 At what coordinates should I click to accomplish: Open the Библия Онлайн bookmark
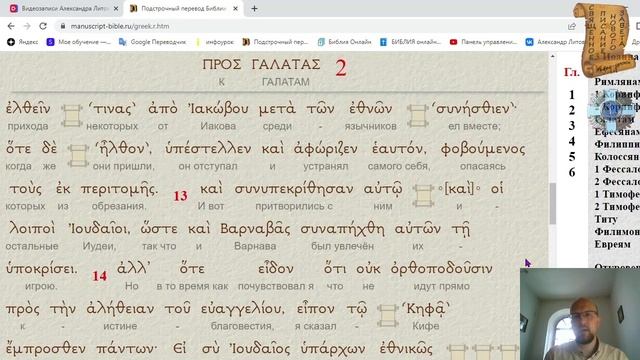click(x=344, y=42)
